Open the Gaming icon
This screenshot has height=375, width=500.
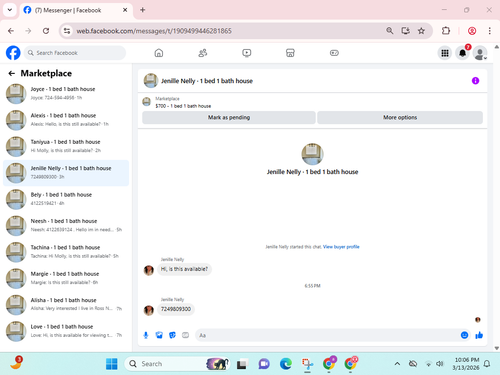coord(334,53)
